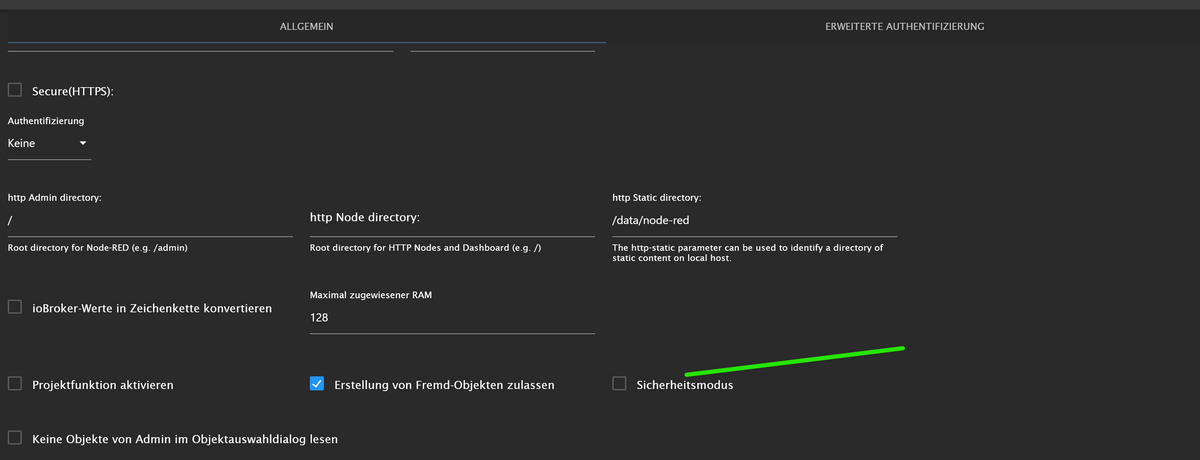Enable the Secure(HTTPS) checkbox

15,90
